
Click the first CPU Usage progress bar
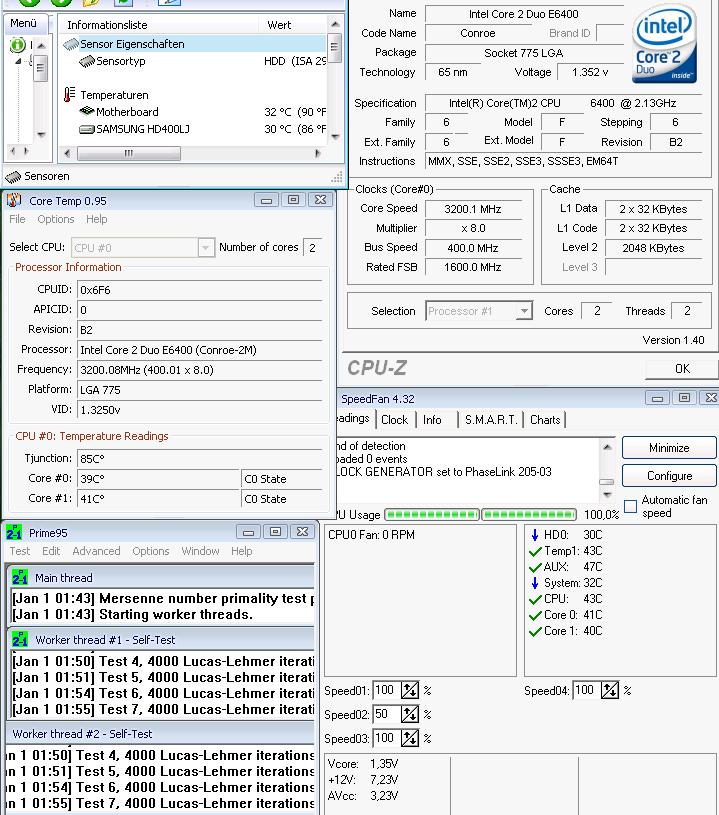pos(432,515)
